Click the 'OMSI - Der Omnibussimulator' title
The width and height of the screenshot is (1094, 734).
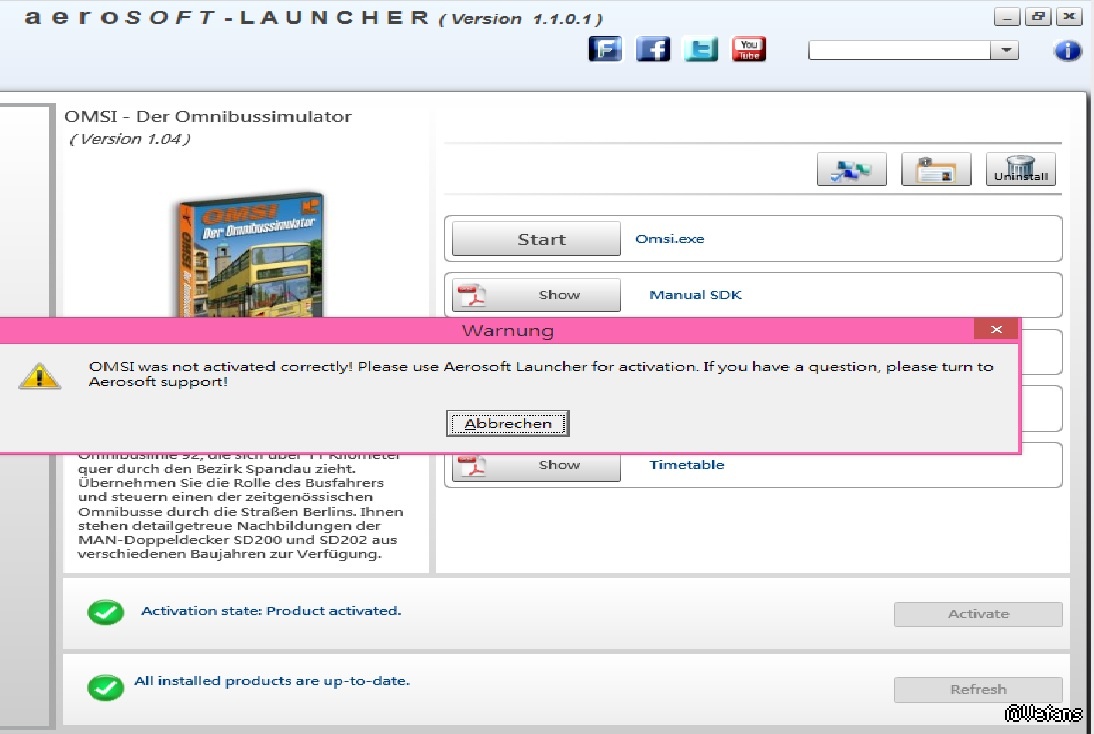[x=208, y=117]
